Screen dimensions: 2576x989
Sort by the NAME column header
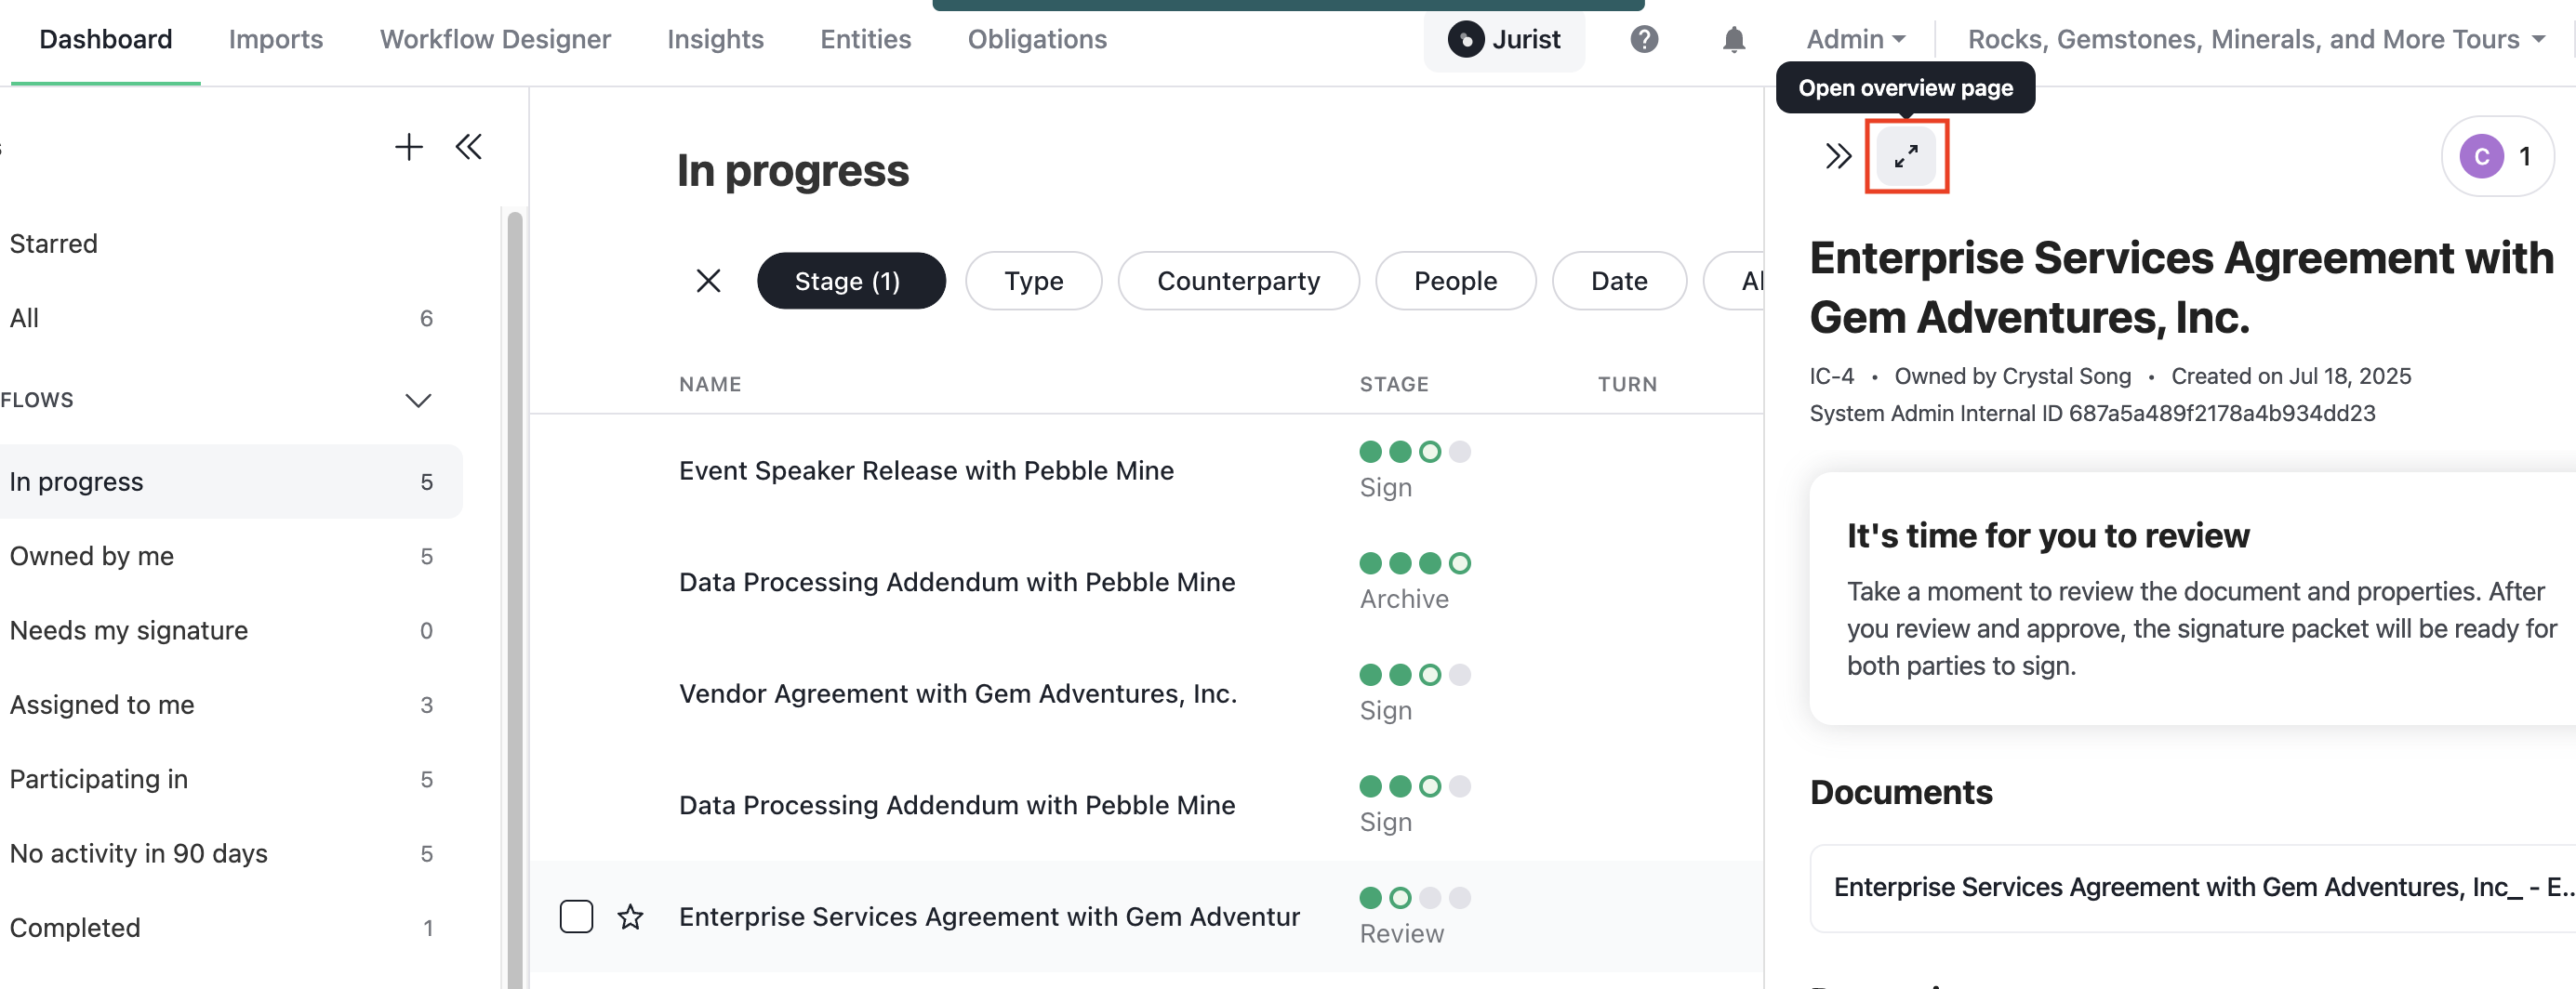click(710, 384)
